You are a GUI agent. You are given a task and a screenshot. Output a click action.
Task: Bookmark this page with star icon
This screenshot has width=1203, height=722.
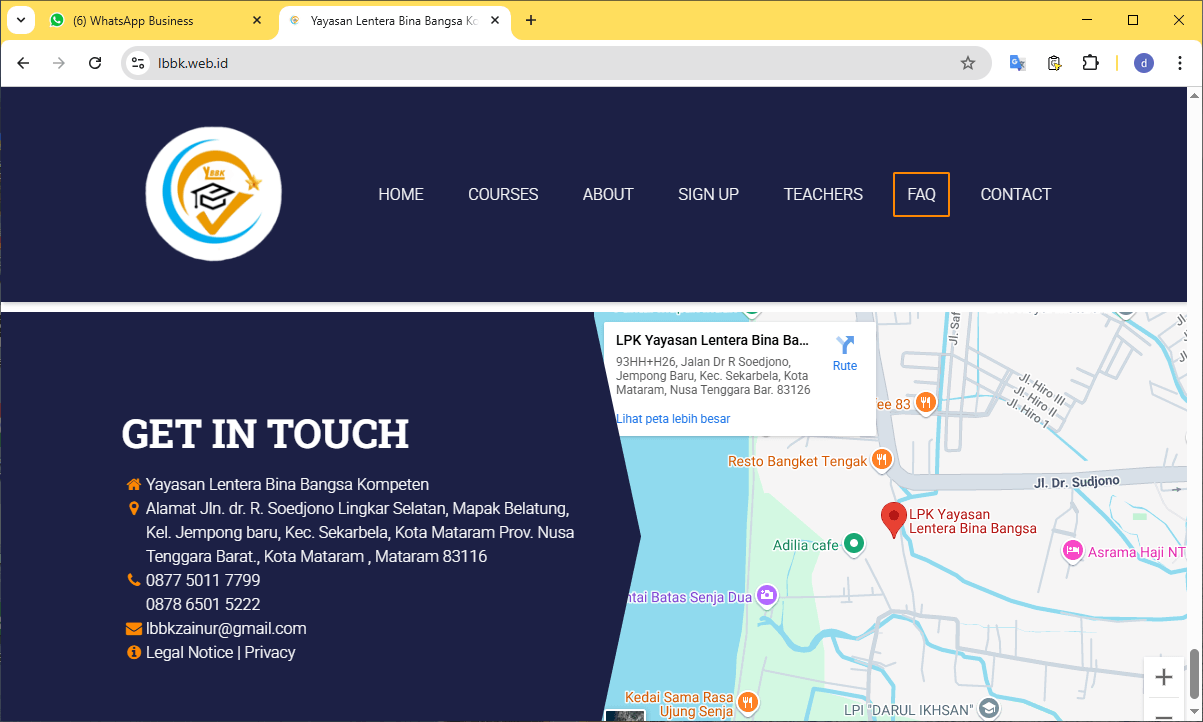[x=967, y=63]
